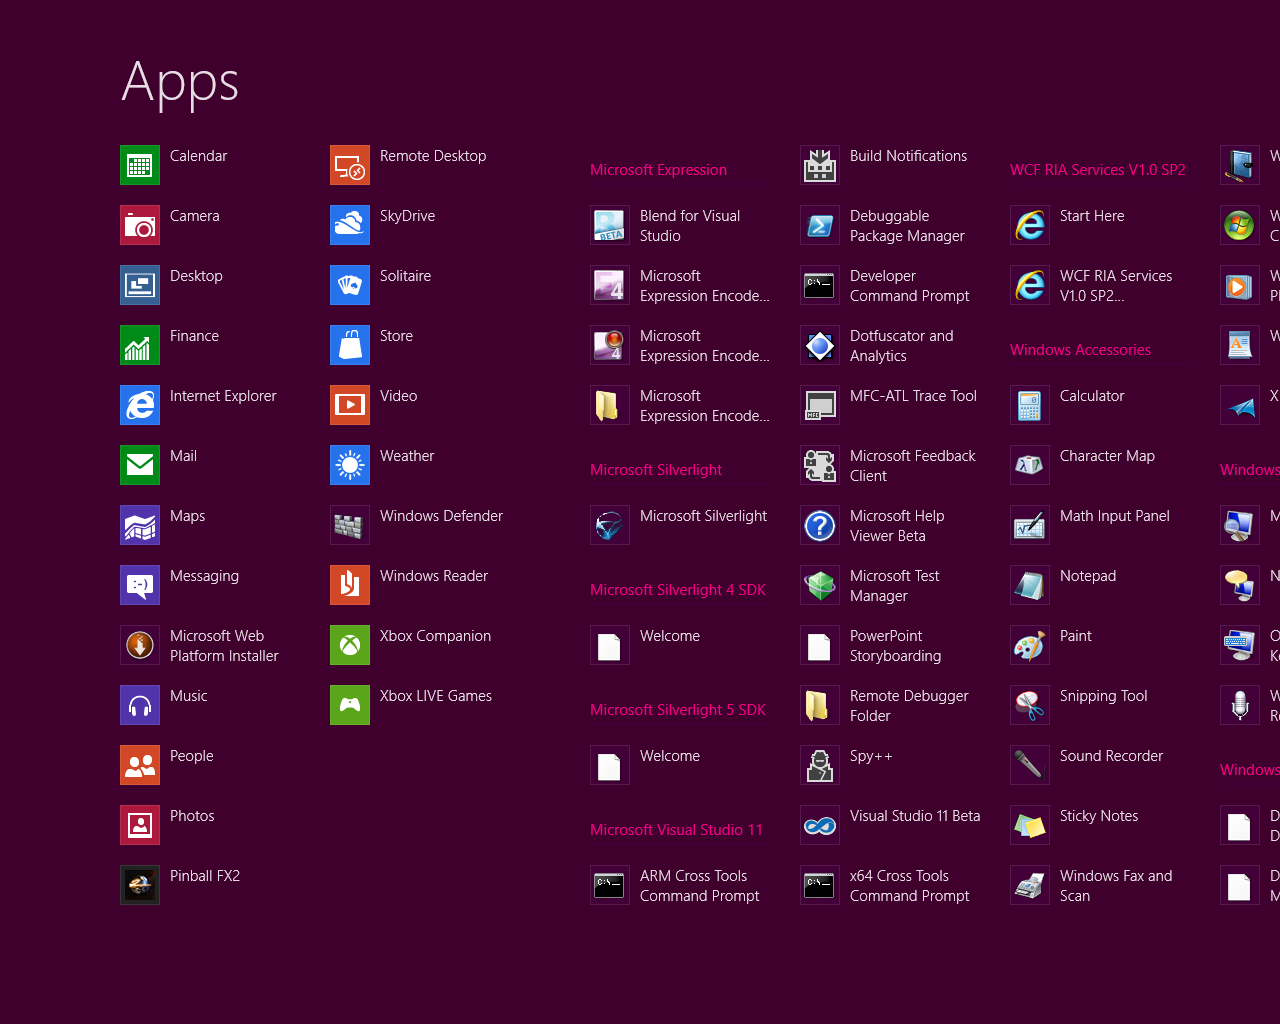Launch Microsoft Silverlight icon
Image resolution: width=1280 pixels, height=1024 pixels.
610,525
